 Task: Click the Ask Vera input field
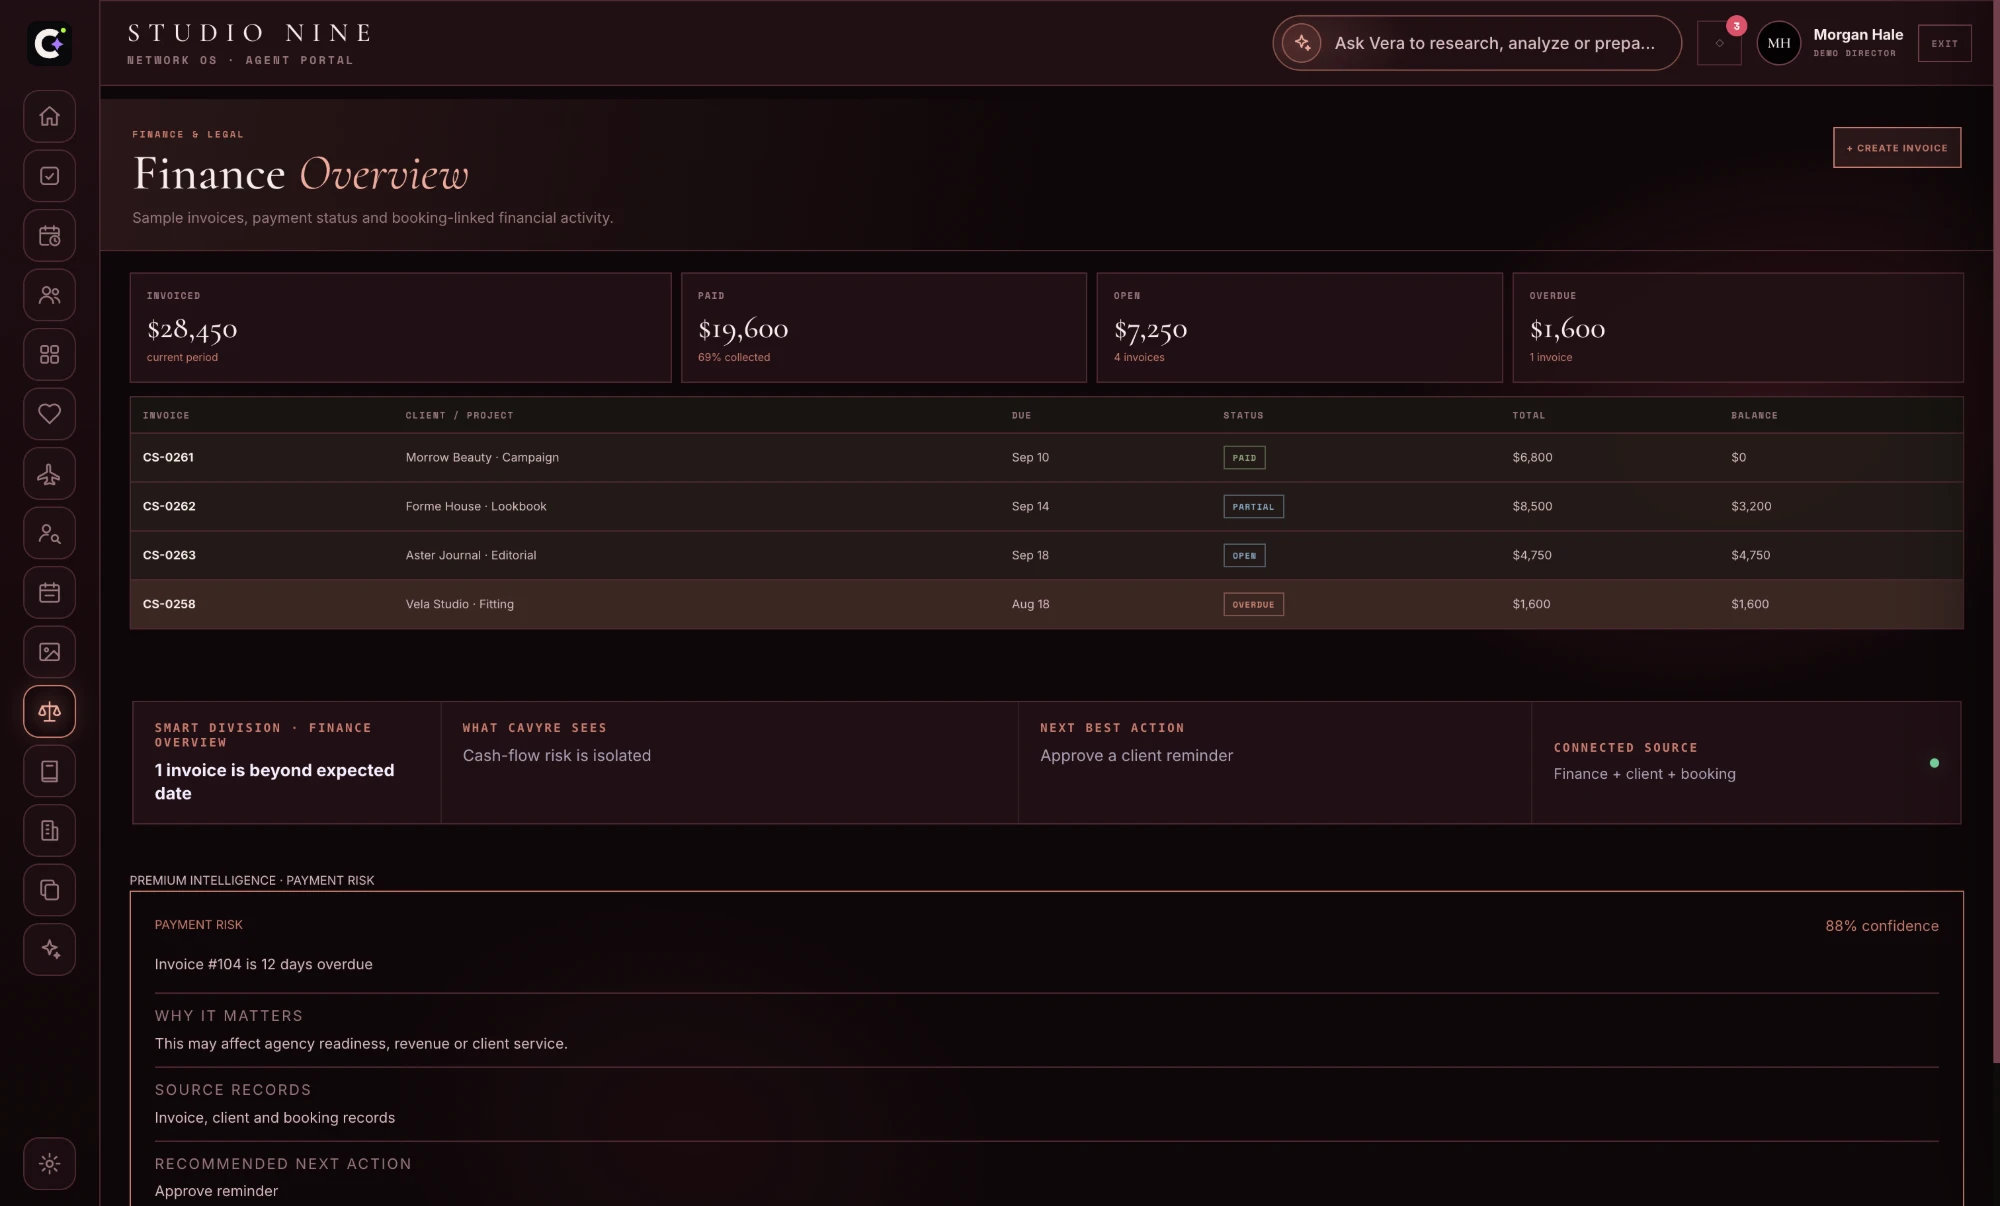coord(1477,43)
